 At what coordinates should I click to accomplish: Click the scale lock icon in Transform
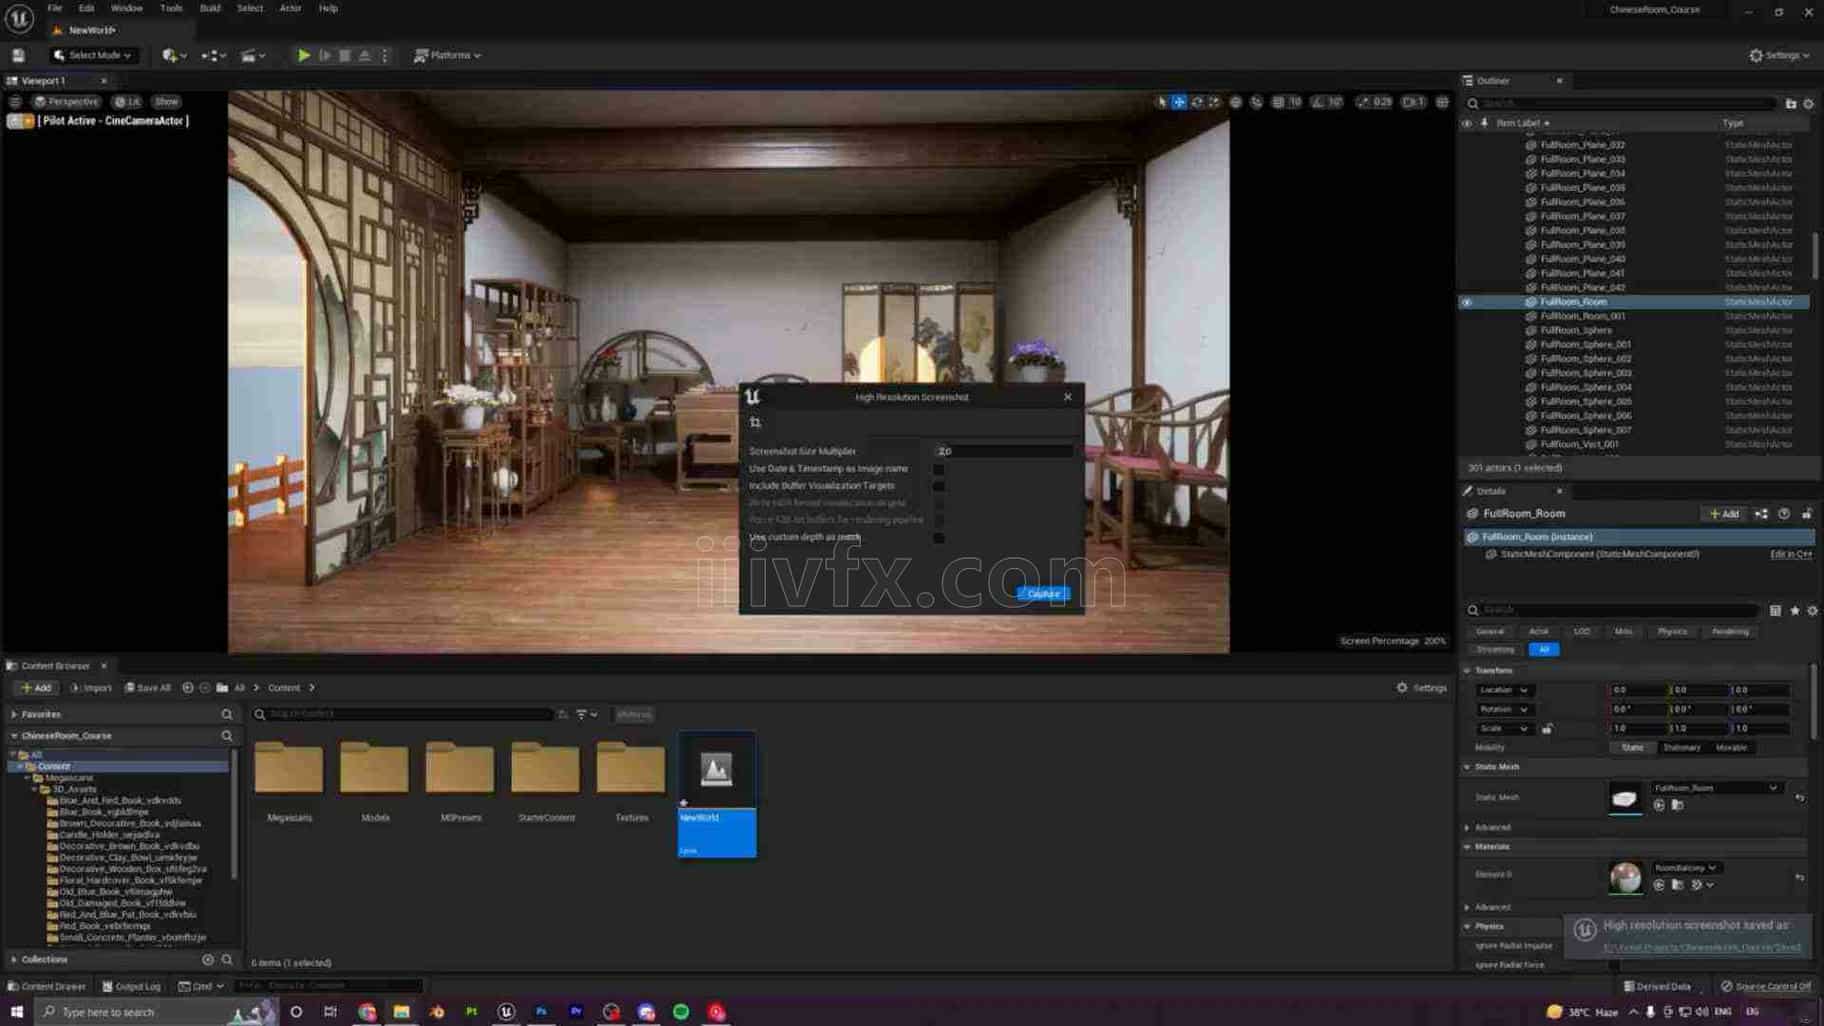[x=1547, y=729]
